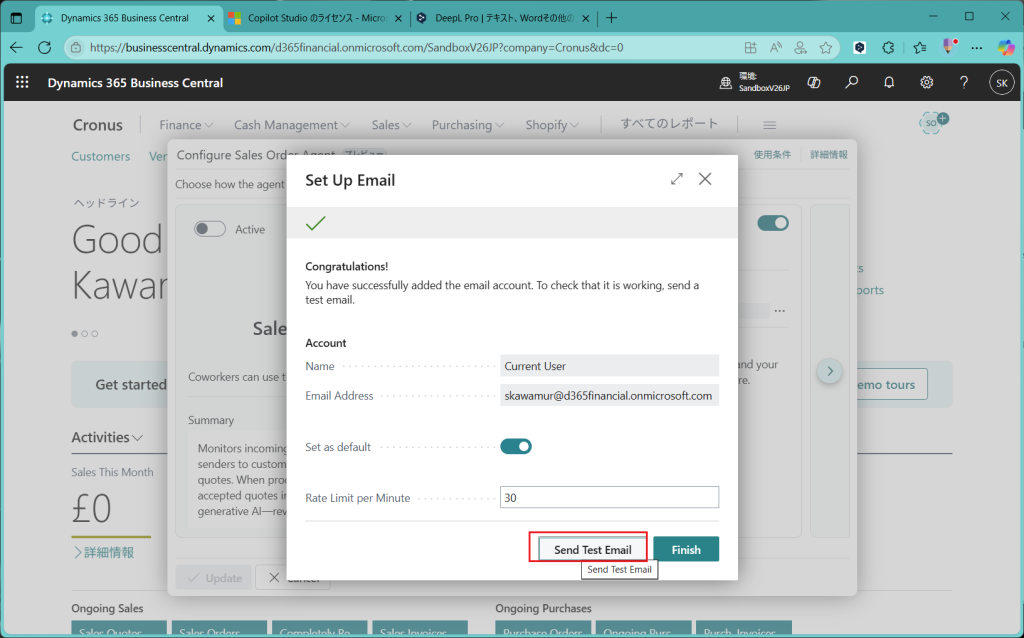
Task: Select the Name field showing Current User
Action: pyautogui.click(x=609, y=366)
